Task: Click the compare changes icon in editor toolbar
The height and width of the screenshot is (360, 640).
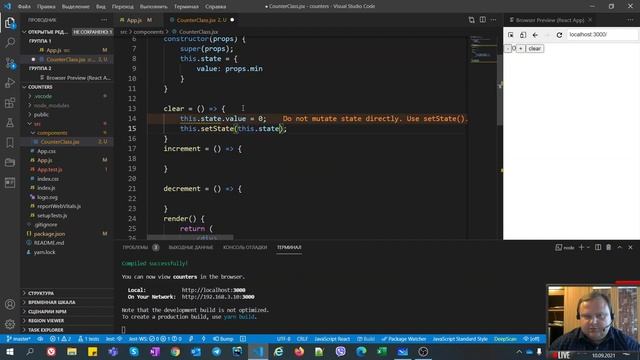Action: [x=471, y=20]
